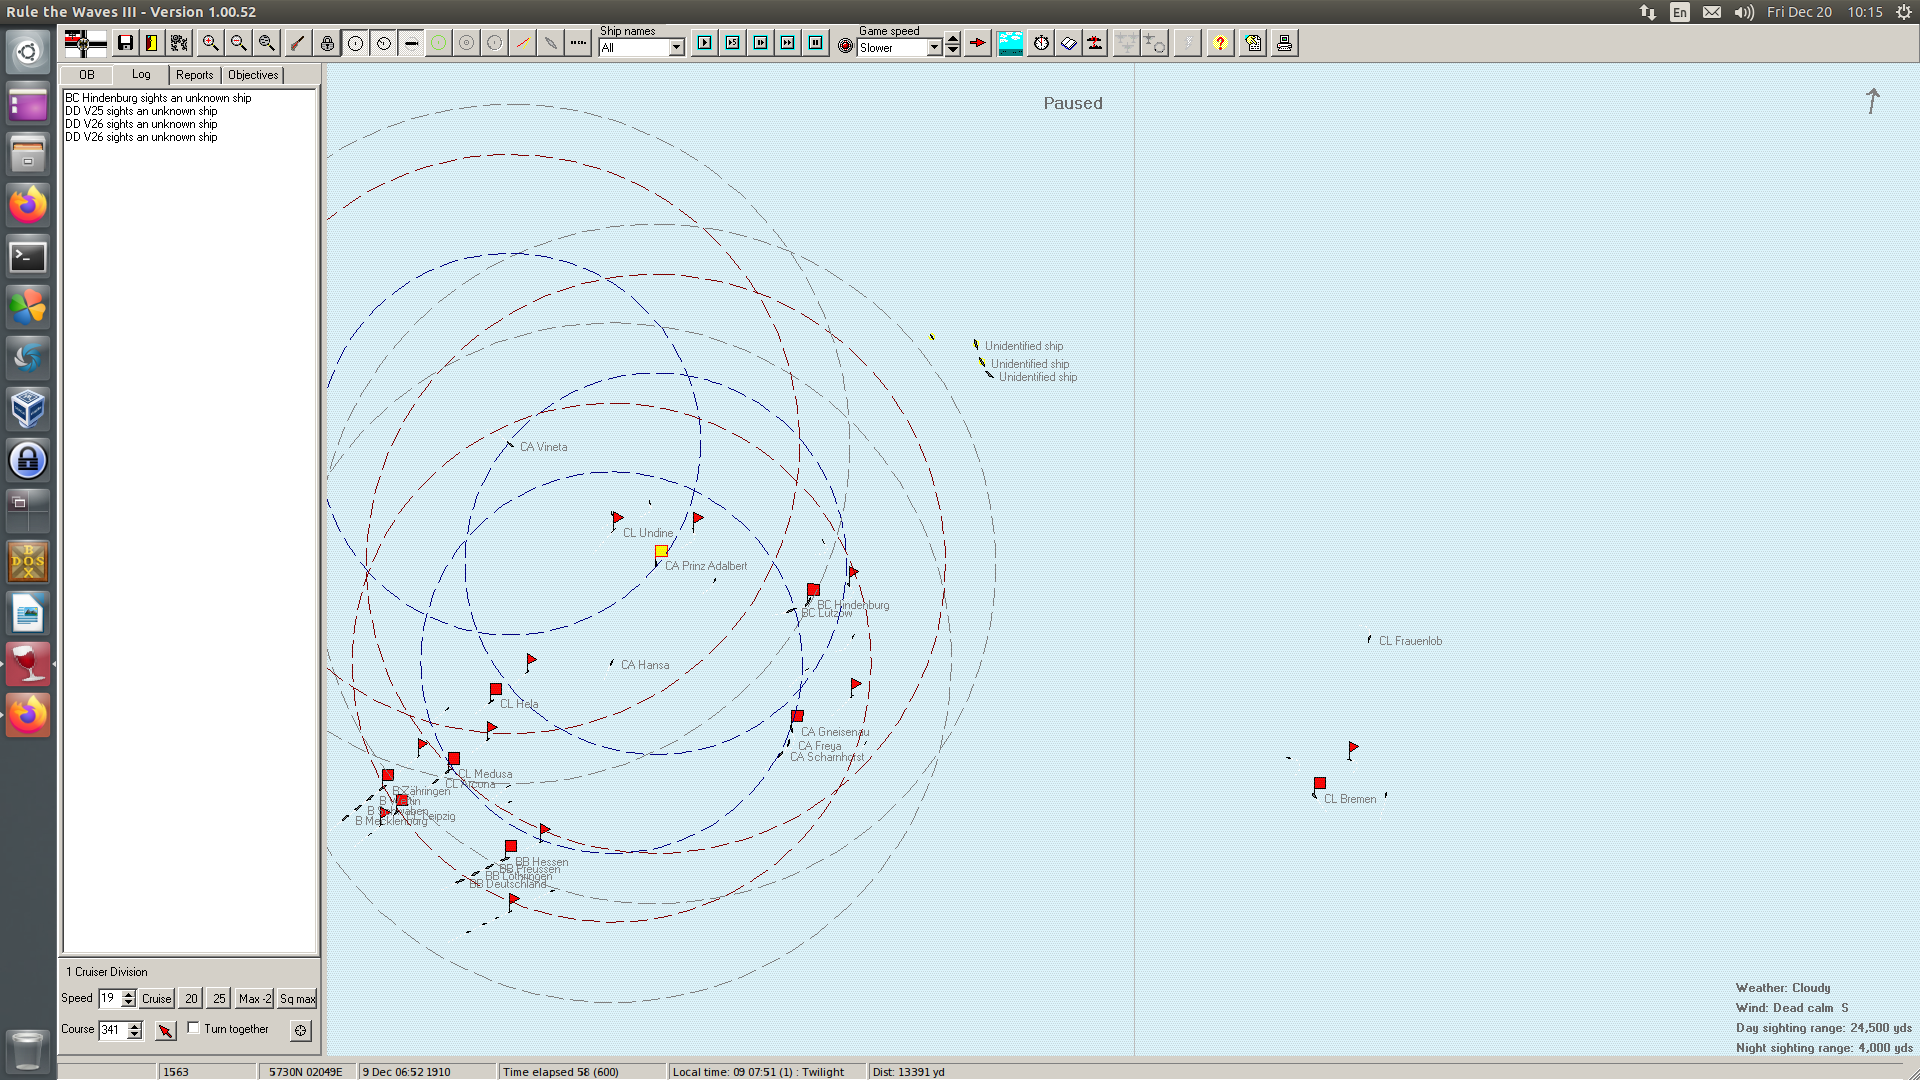Toggle the sea and sky view icon
The height and width of the screenshot is (1080, 1920).
tap(1010, 43)
